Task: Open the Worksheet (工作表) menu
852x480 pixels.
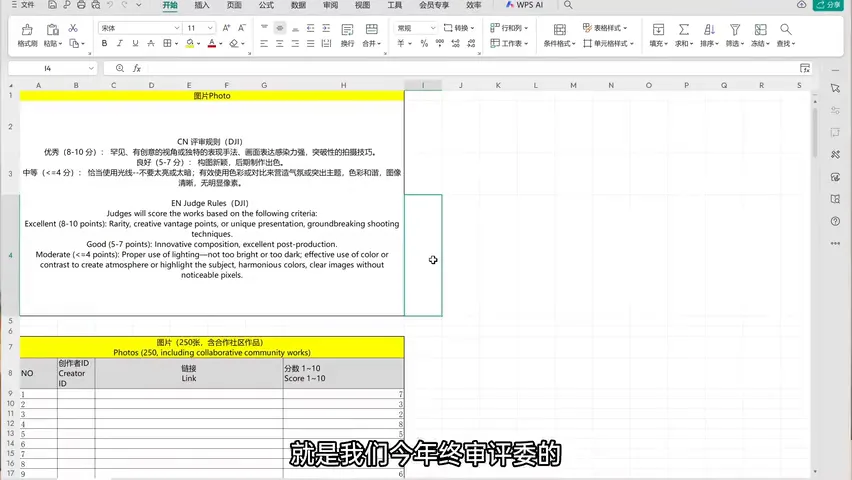Action: (x=509, y=43)
